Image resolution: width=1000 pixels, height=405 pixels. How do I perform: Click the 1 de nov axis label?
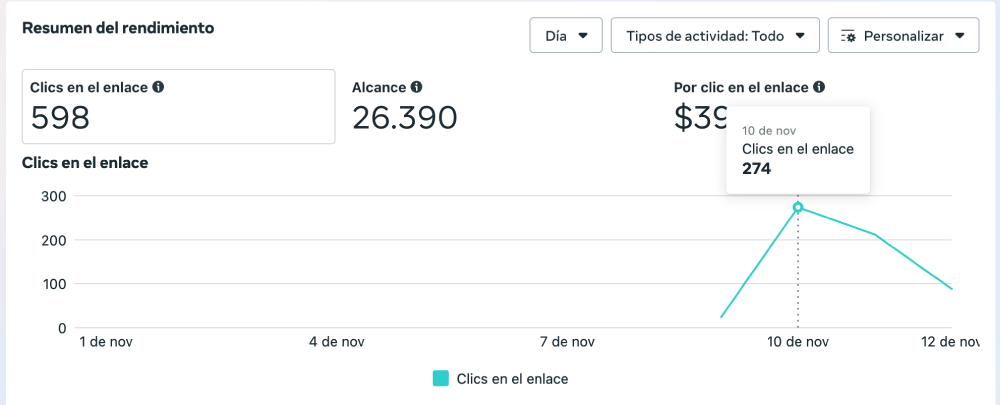click(106, 342)
